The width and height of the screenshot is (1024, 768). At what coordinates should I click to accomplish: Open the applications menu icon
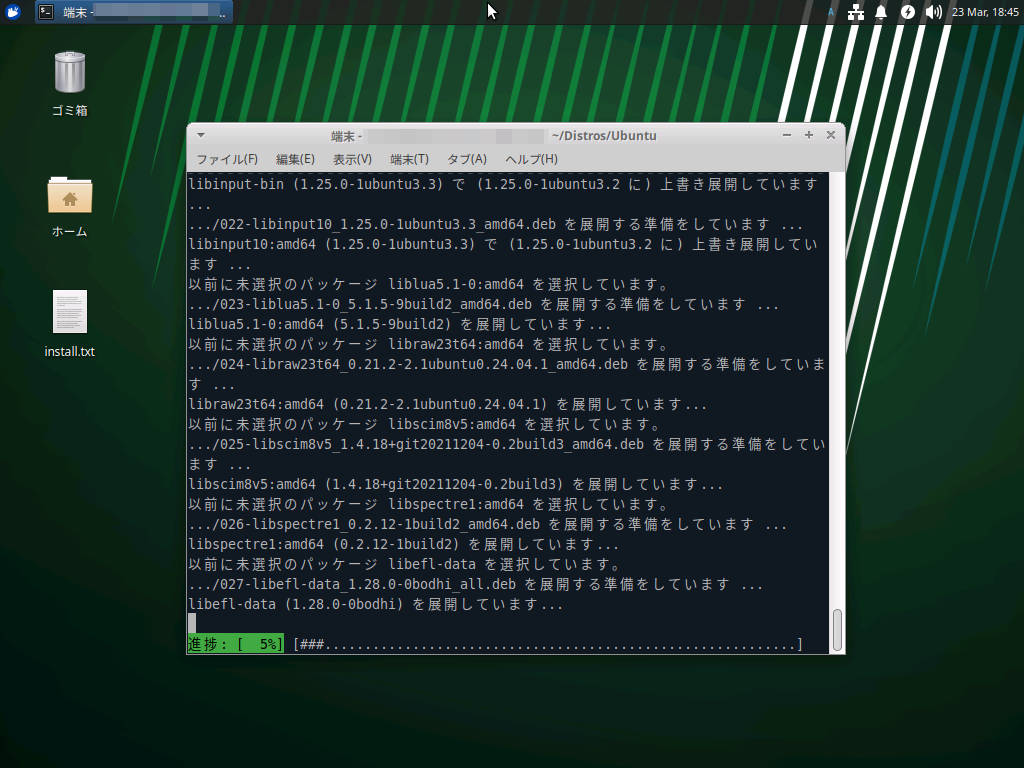[11, 11]
